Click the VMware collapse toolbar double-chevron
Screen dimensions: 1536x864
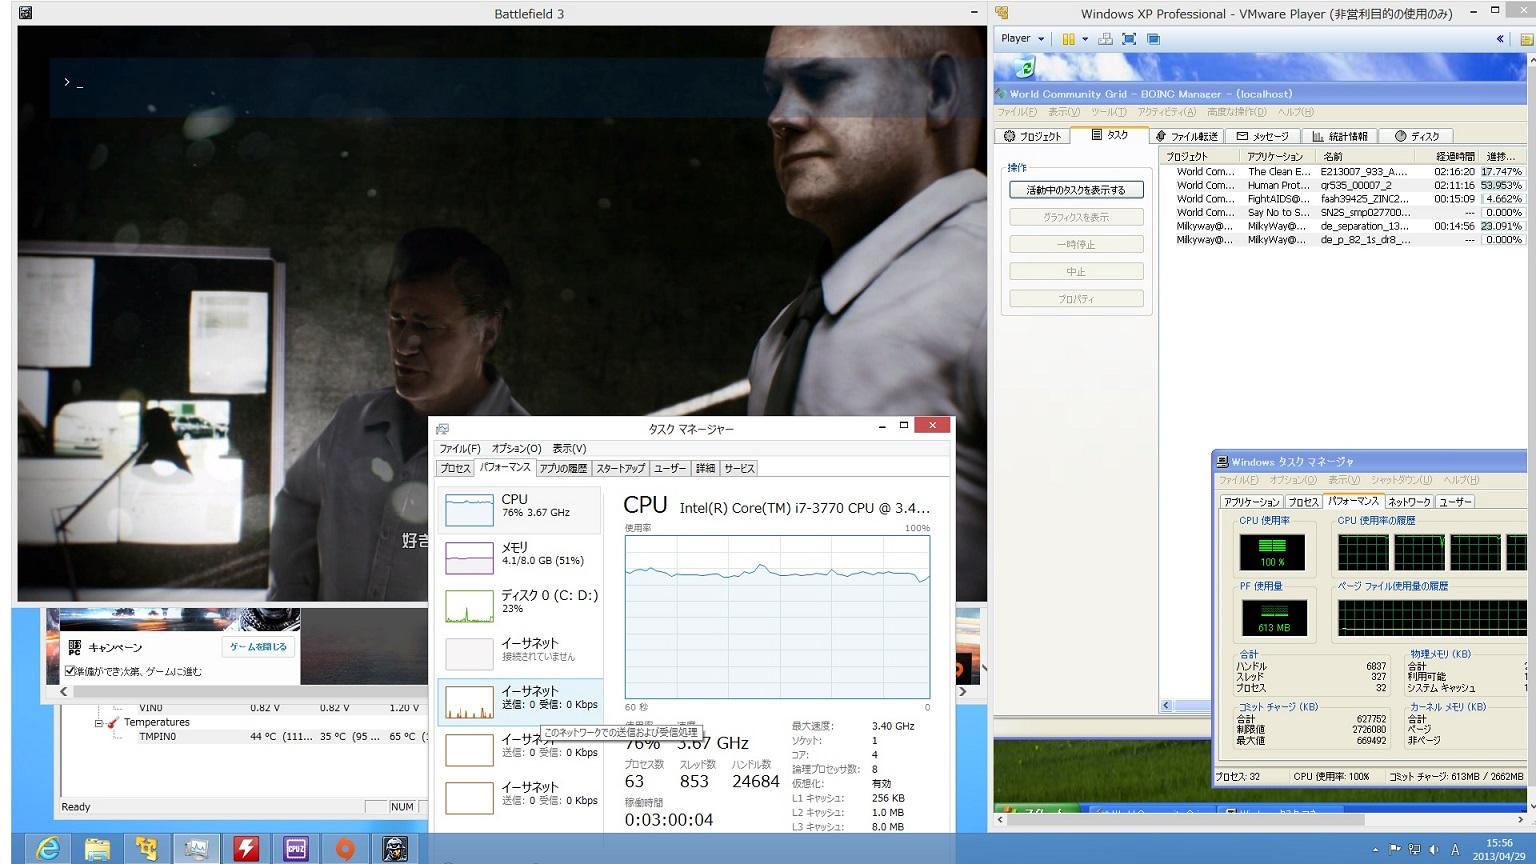tap(1500, 39)
